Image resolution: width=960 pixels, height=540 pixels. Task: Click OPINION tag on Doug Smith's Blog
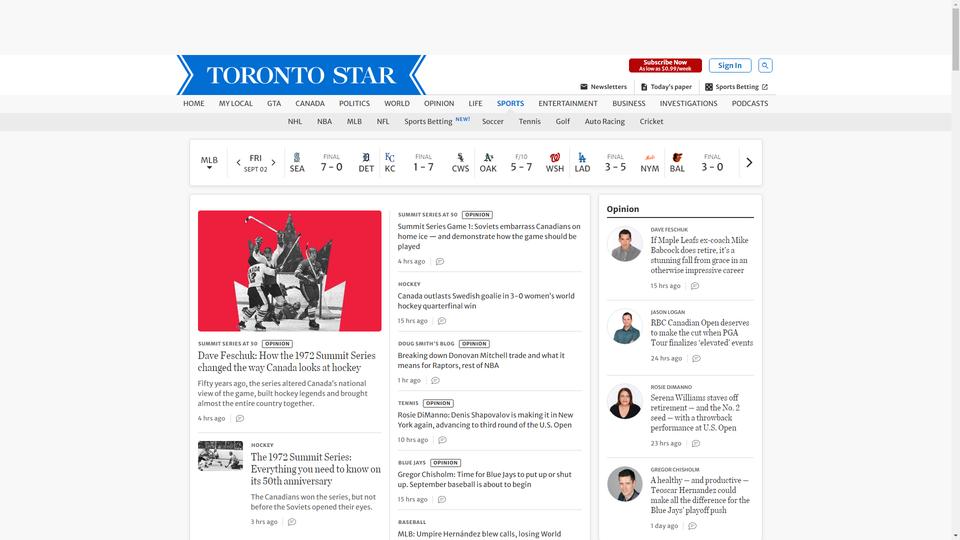coord(474,343)
